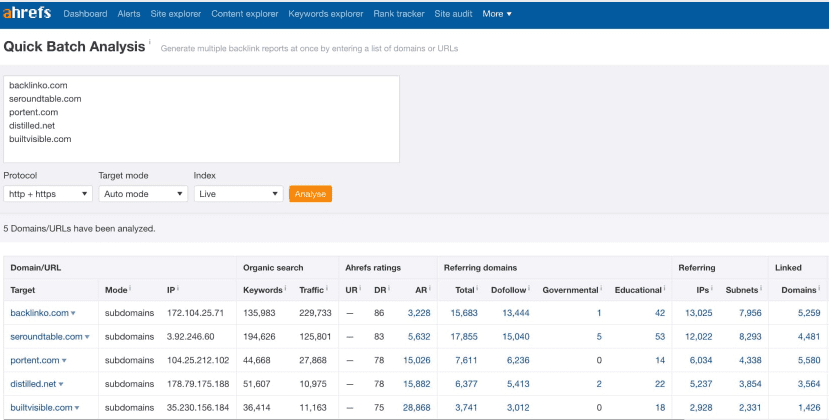The width and height of the screenshot is (829, 420).
Task: Click info icon next to AR header
Action: 429,288
